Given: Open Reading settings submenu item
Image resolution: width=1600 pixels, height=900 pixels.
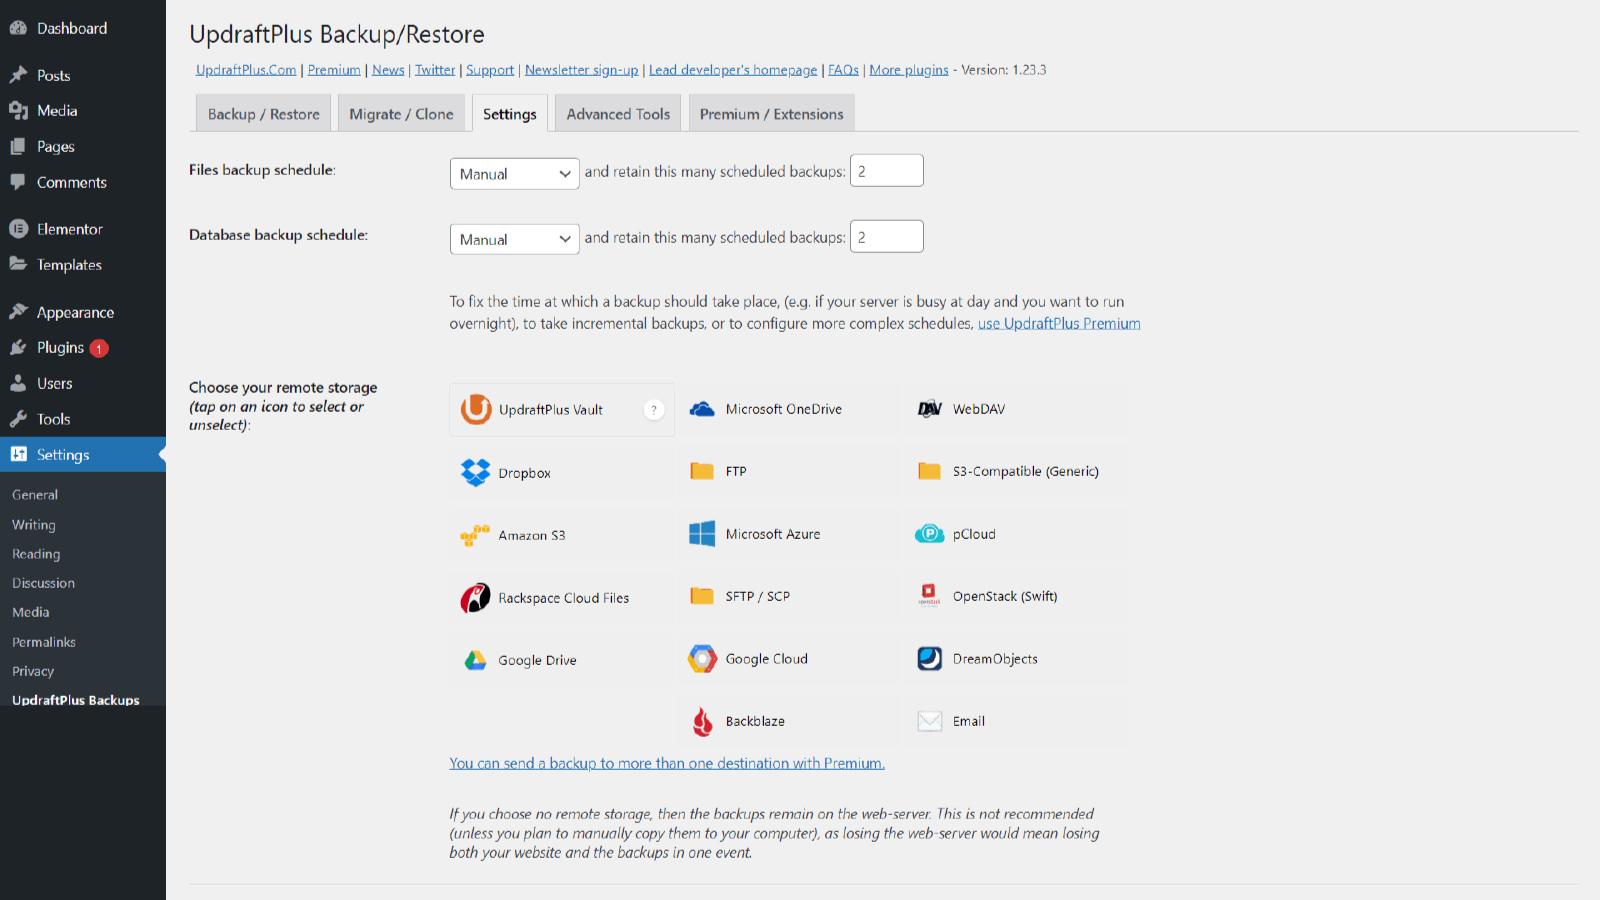Looking at the screenshot, I should 36,553.
